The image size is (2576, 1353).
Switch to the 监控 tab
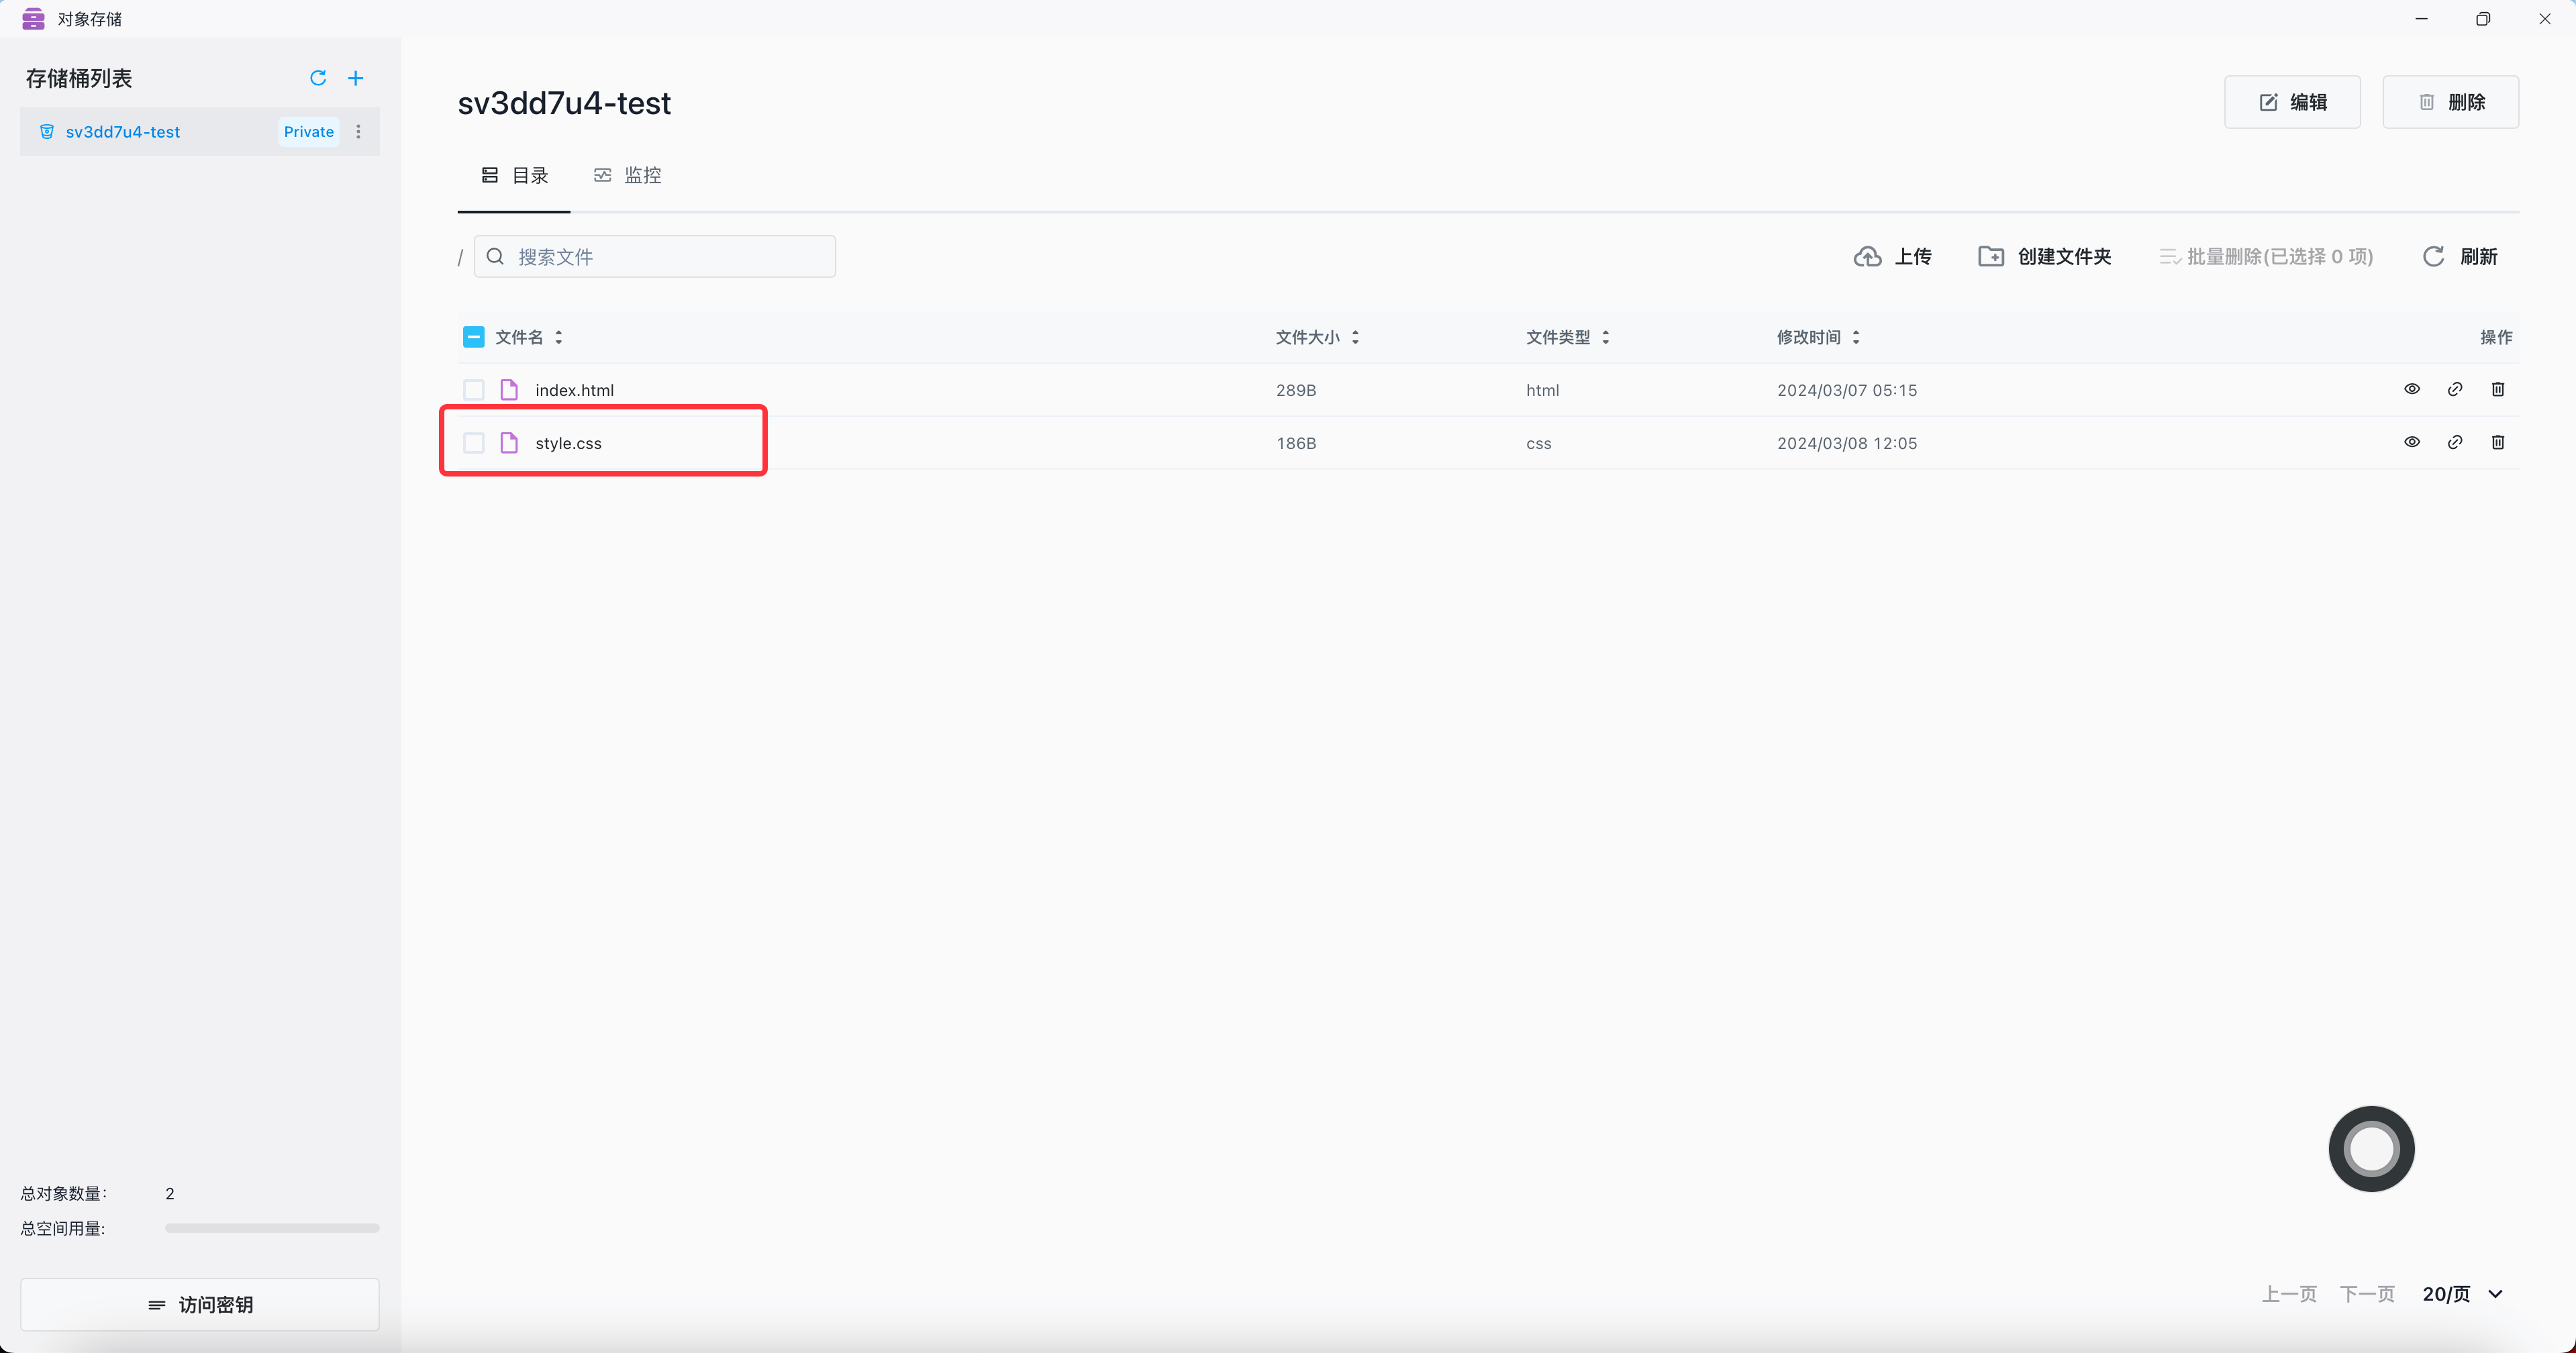[628, 175]
